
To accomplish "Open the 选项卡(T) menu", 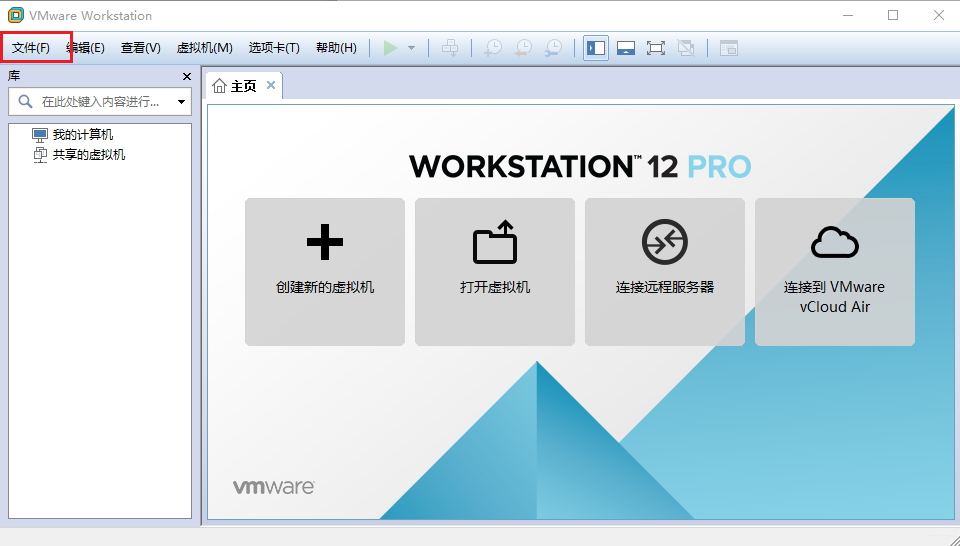I will pos(274,48).
